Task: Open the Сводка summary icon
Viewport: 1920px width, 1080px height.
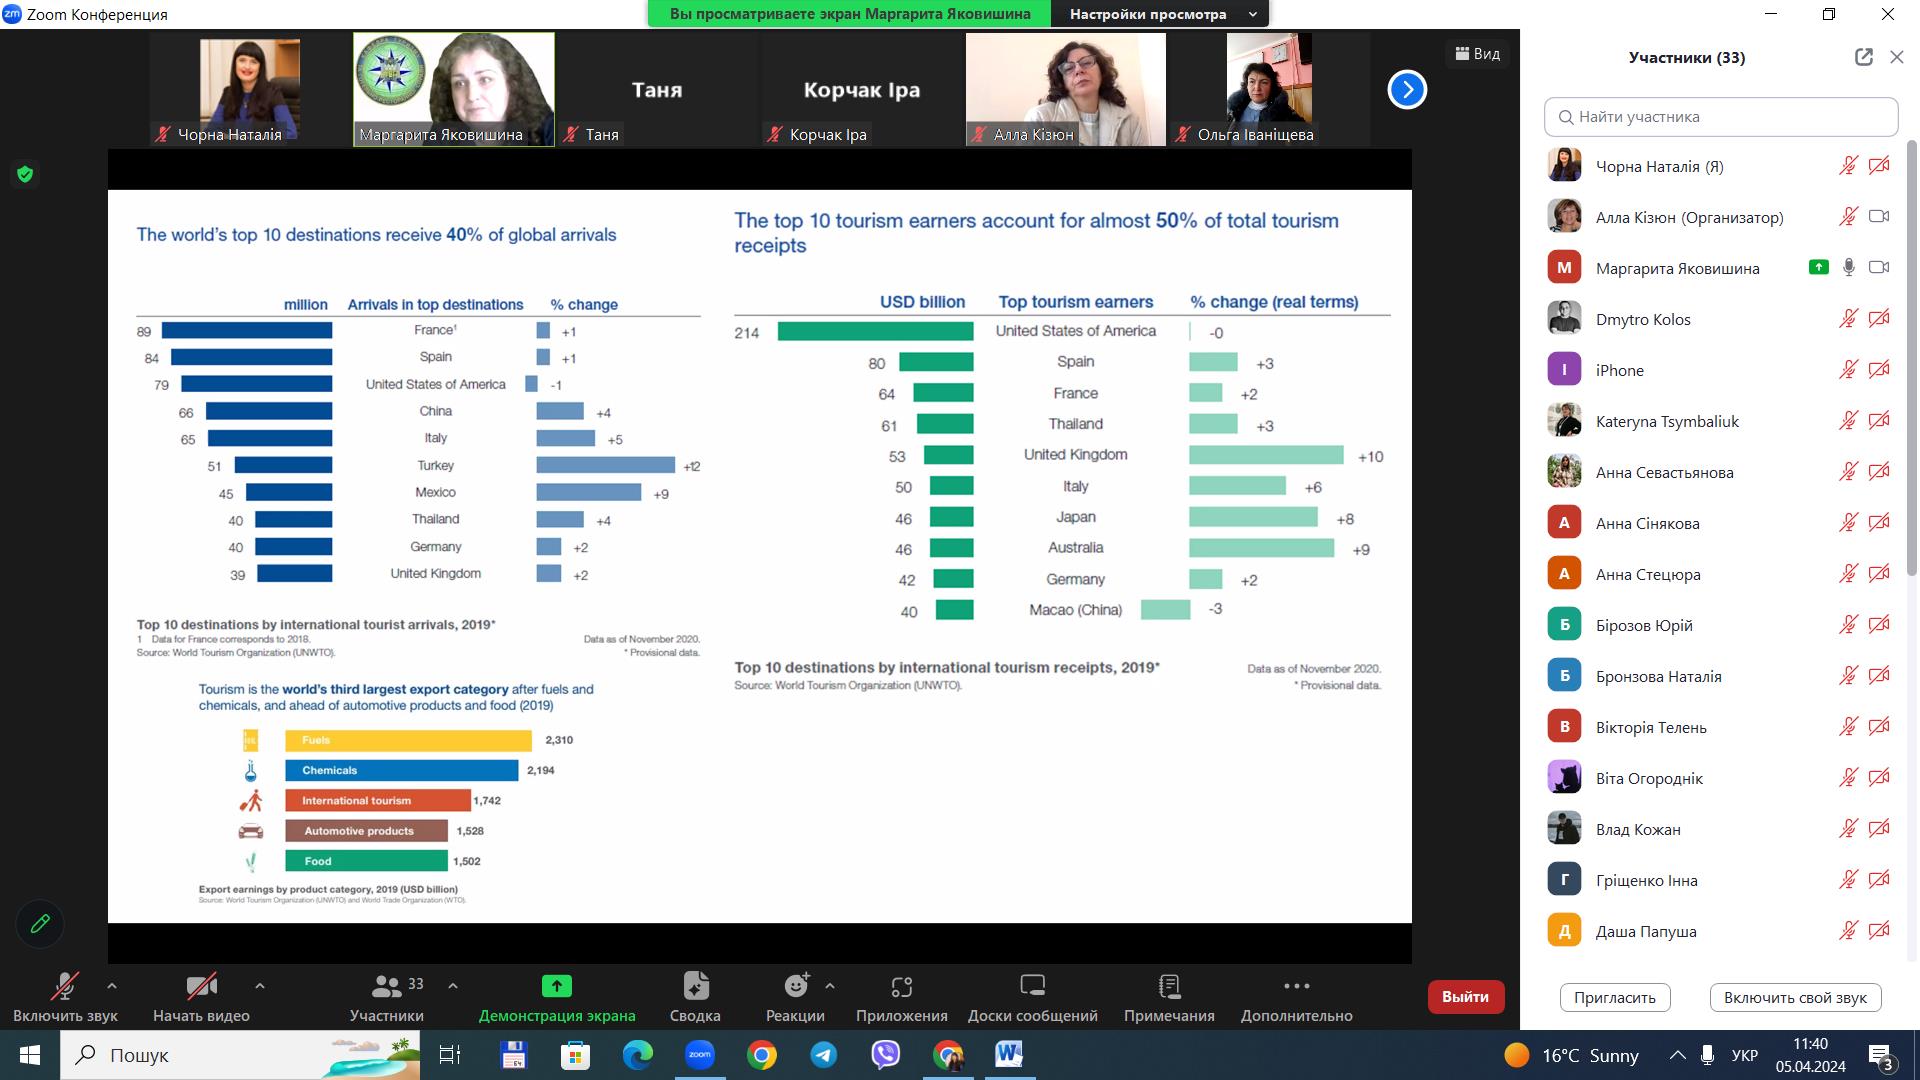Action: [695, 987]
